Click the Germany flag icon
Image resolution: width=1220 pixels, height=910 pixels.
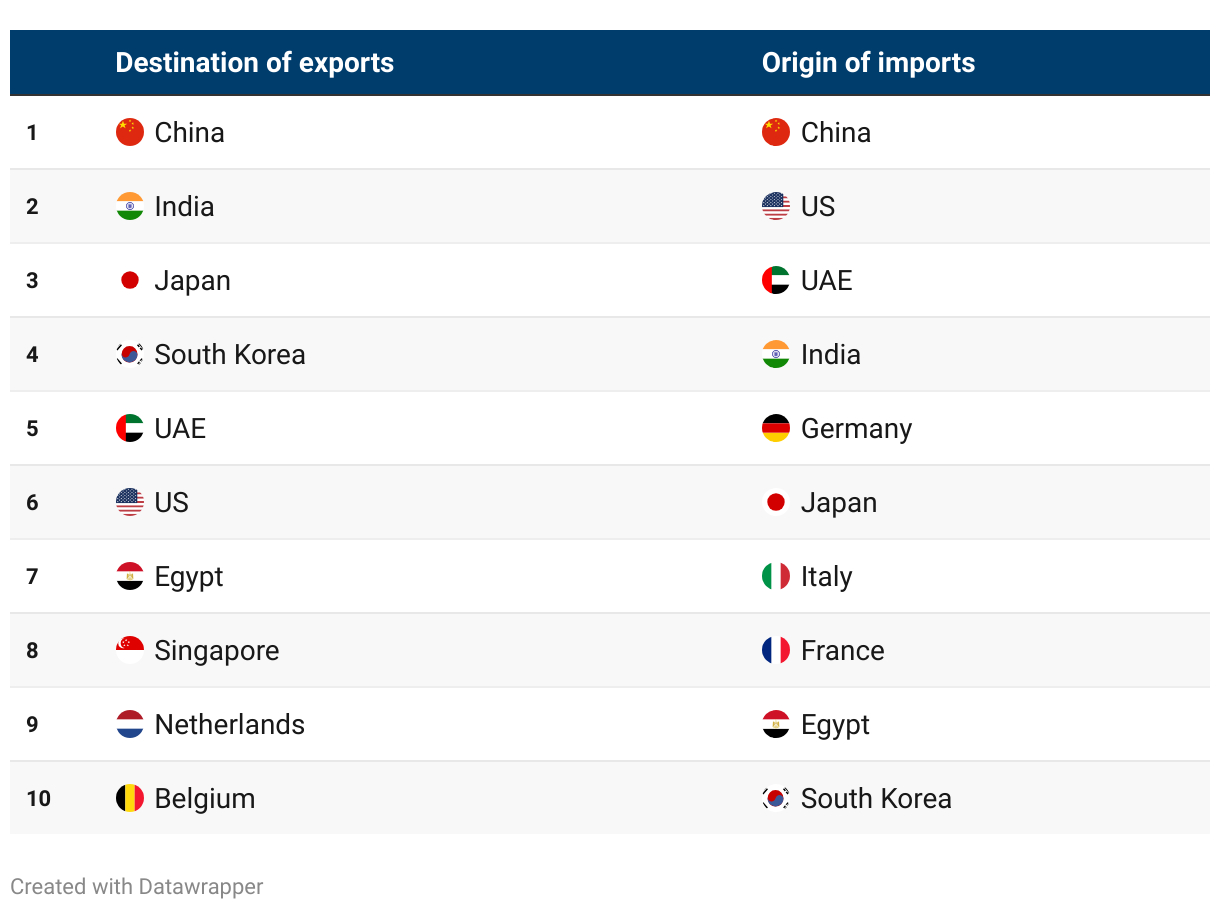tap(776, 428)
